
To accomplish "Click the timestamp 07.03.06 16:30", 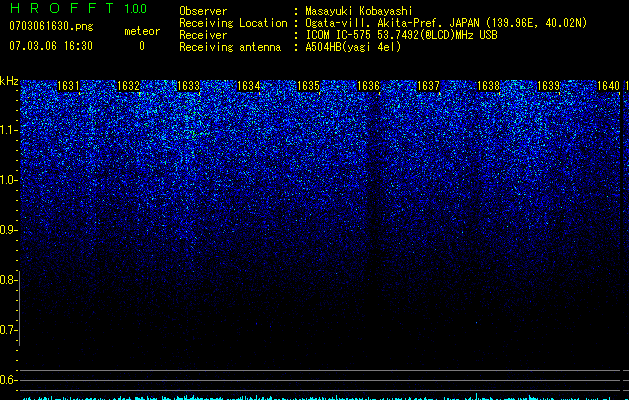I will (x=51, y=46).
